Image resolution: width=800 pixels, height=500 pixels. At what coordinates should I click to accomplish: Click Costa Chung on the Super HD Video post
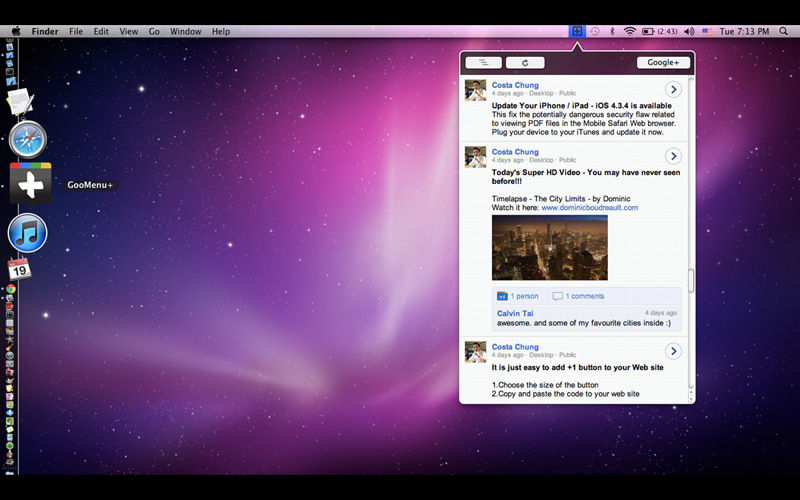click(515, 152)
